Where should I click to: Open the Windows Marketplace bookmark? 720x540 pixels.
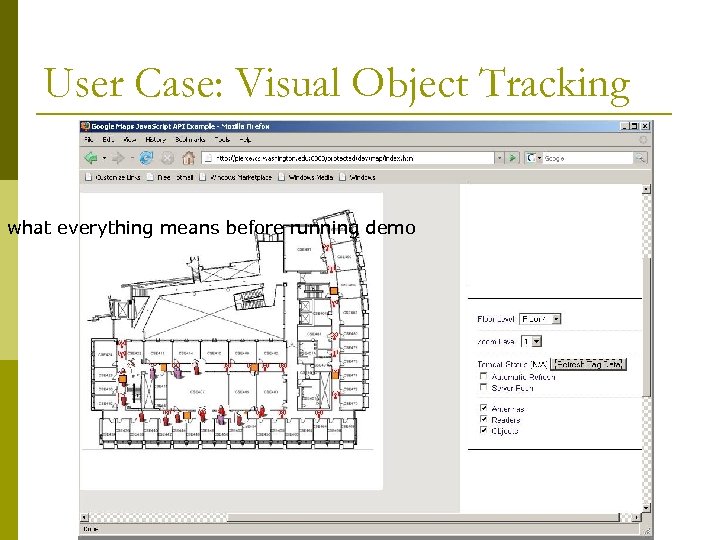236,177
